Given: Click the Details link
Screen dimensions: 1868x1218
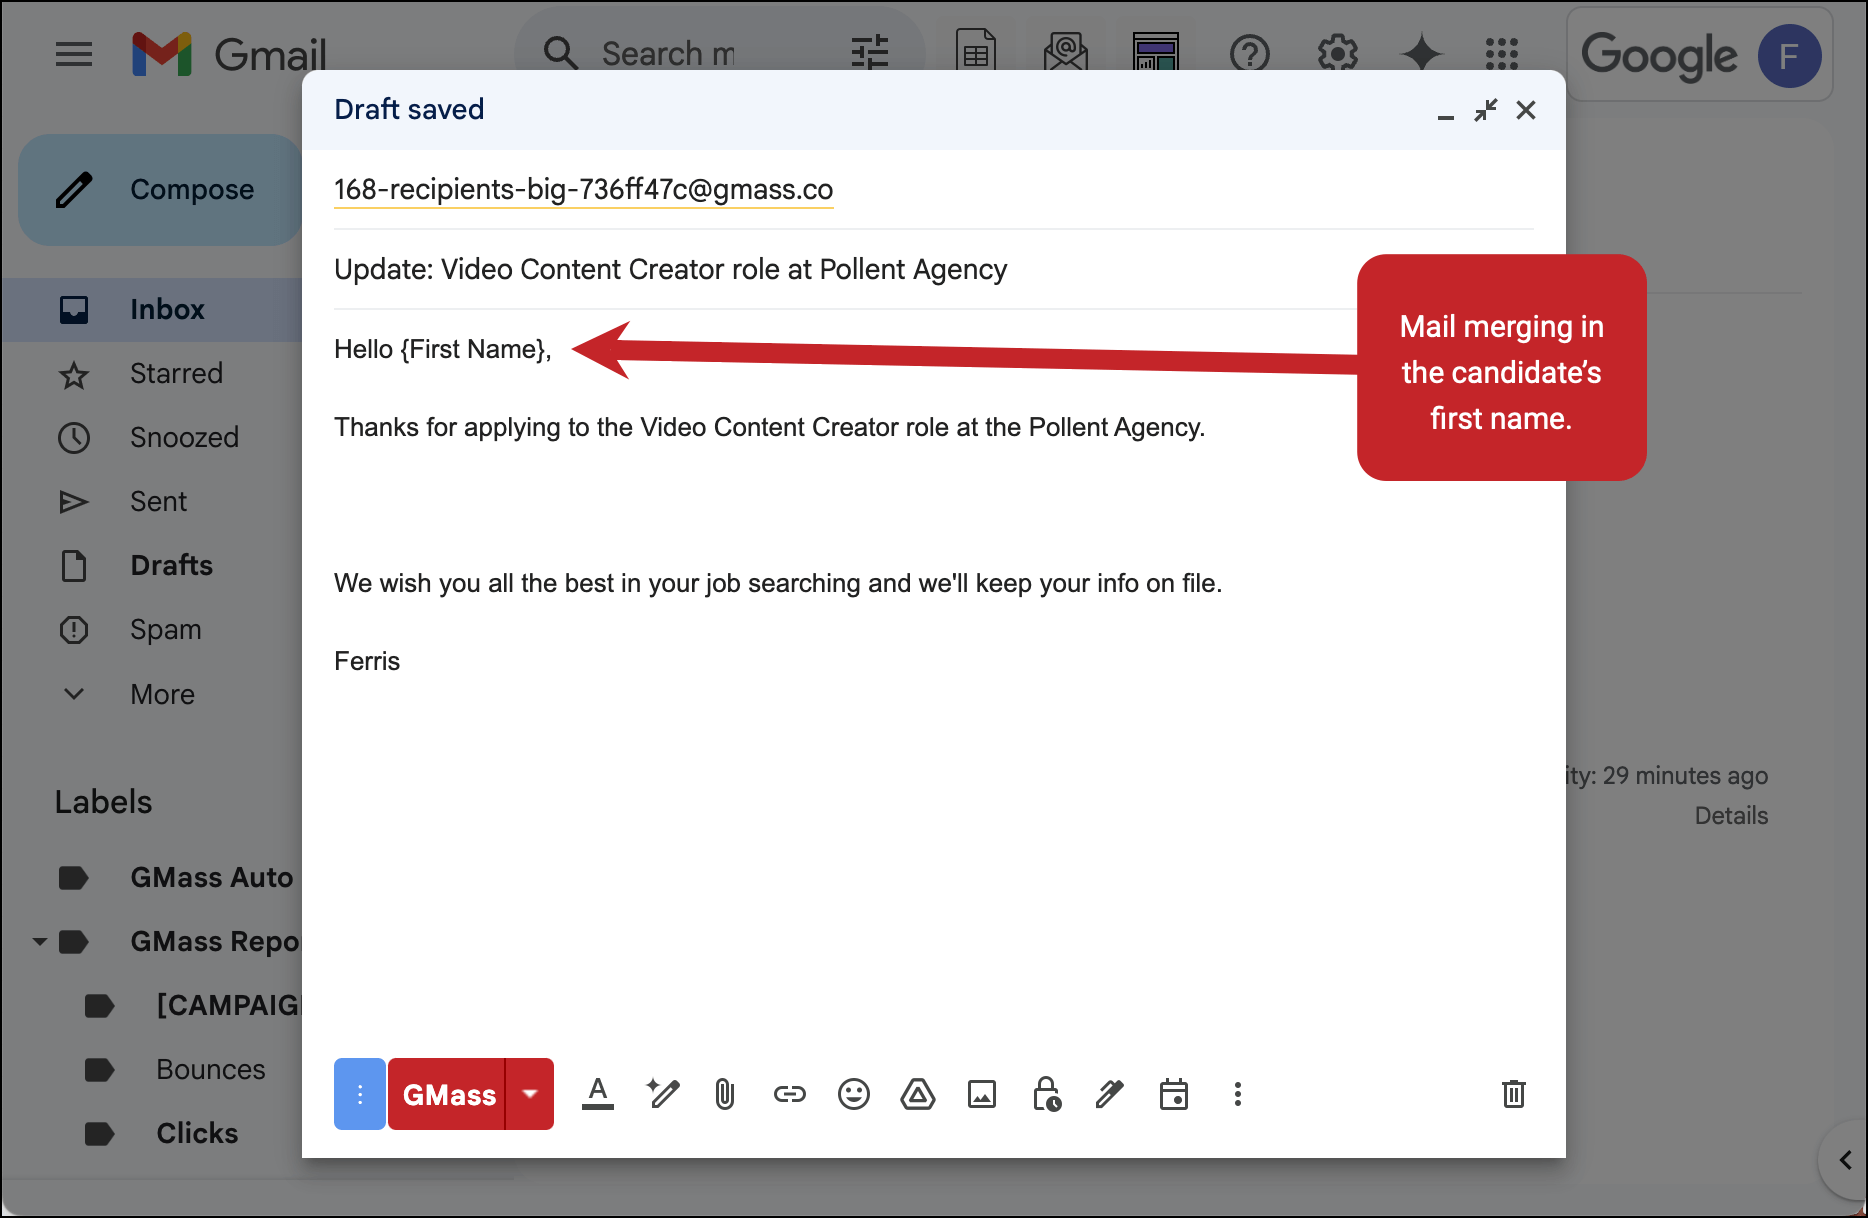Looking at the screenshot, I should coord(1731,816).
